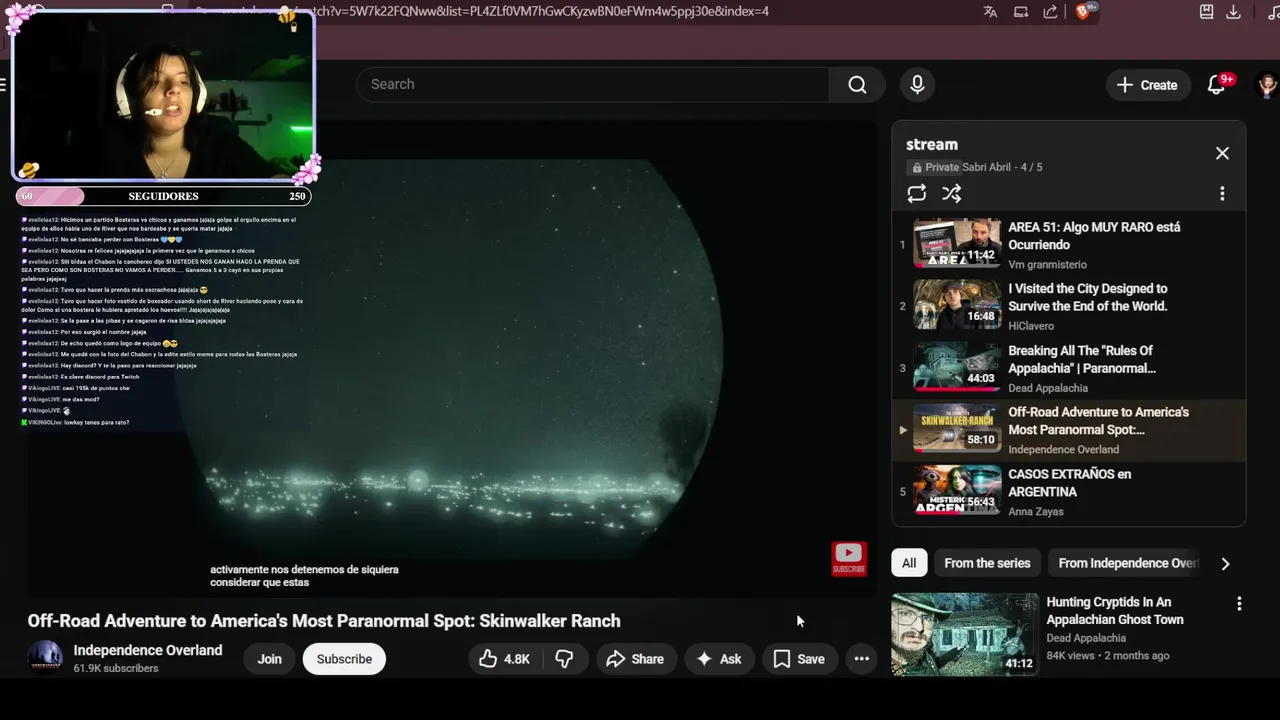
Task: Like the video (4.8K)
Action: pyautogui.click(x=504, y=659)
